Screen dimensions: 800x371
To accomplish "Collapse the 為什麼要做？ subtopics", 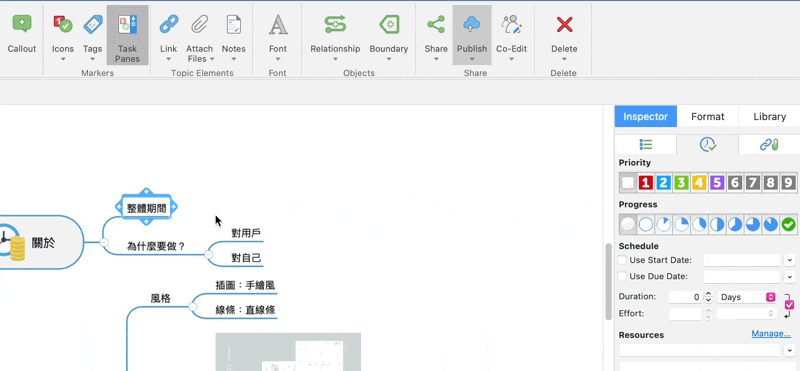I will tap(208, 254).
